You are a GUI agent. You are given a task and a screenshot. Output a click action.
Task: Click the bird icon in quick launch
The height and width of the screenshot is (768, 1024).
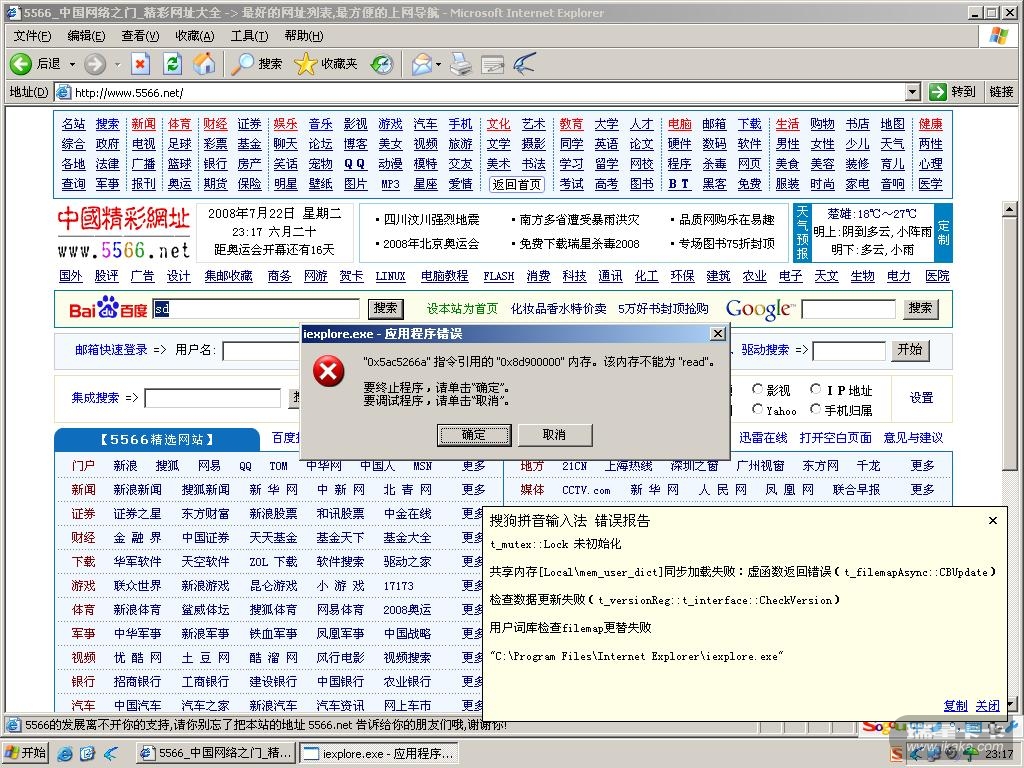pos(110,754)
